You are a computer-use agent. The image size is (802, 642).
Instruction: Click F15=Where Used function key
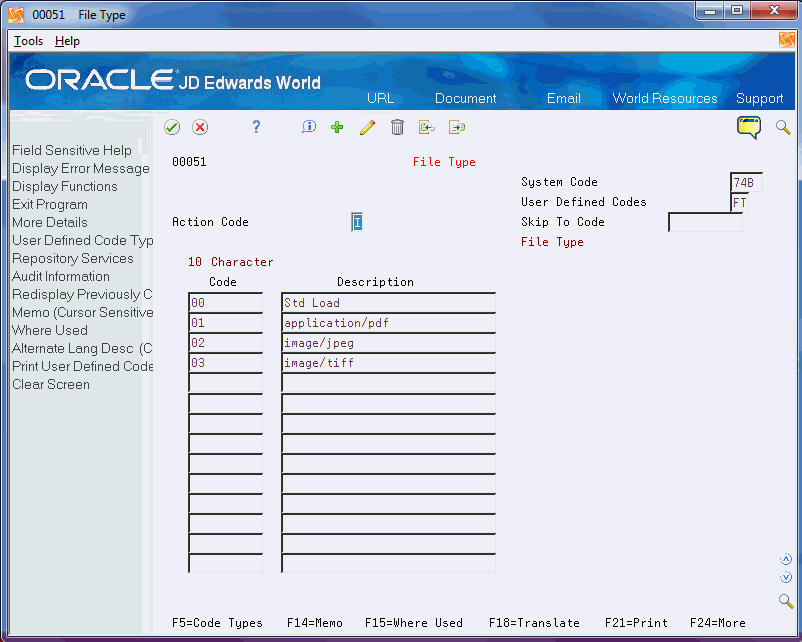414,623
